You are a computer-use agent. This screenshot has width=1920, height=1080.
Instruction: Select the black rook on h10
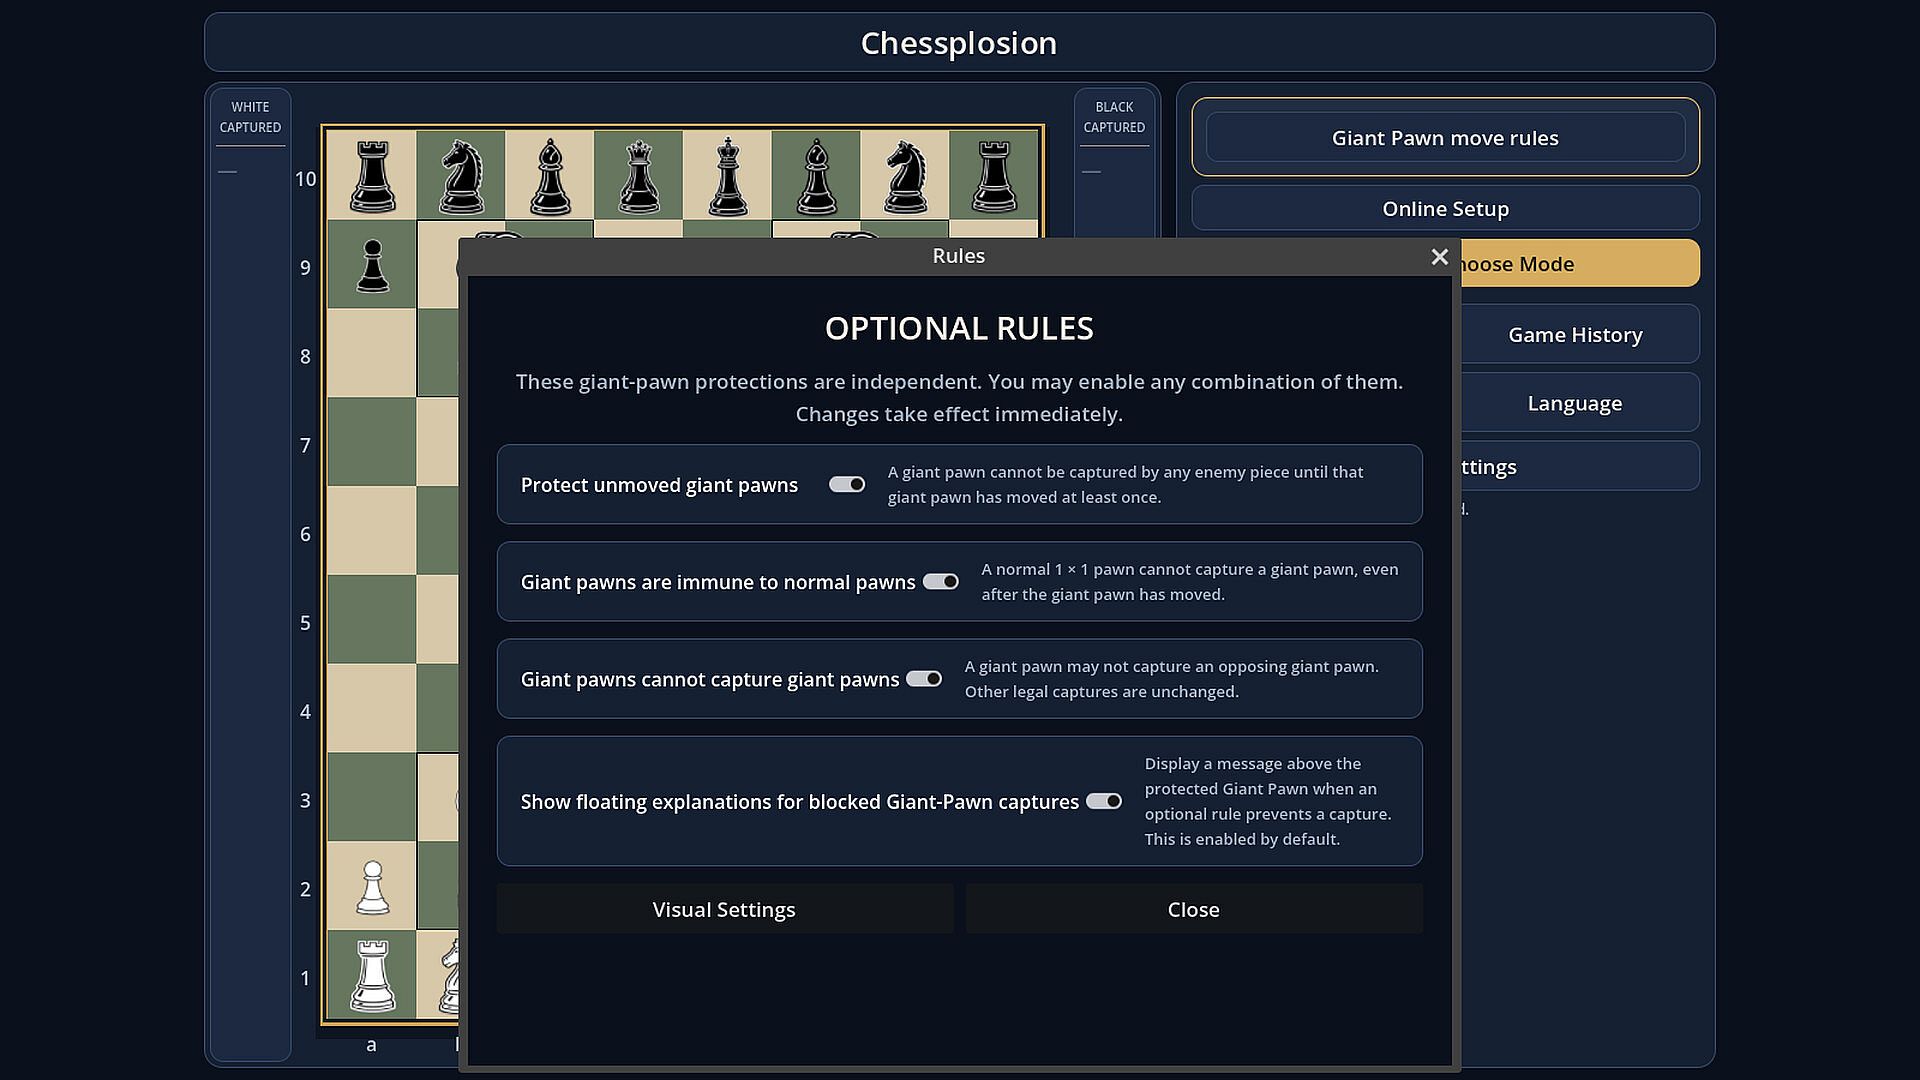coord(994,176)
